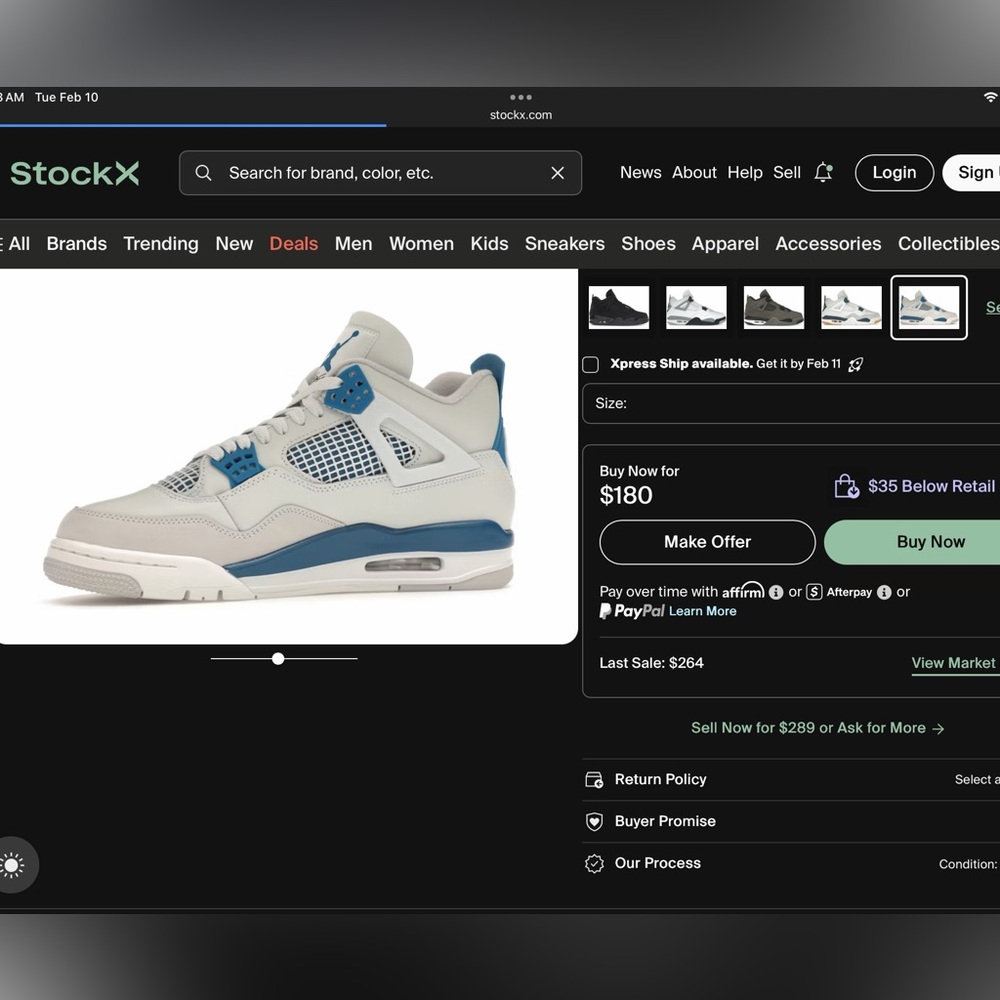Open the Men category
The width and height of the screenshot is (1000, 1000).
[353, 244]
